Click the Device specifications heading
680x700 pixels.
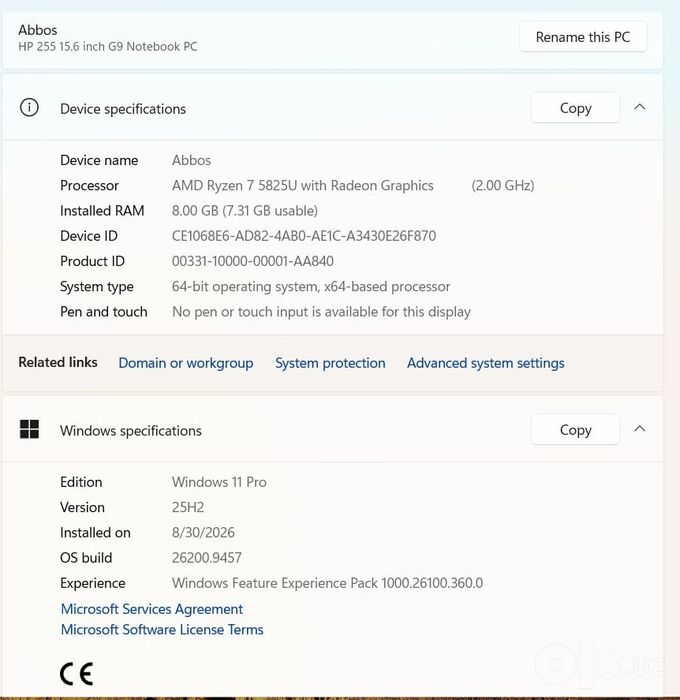coord(123,109)
